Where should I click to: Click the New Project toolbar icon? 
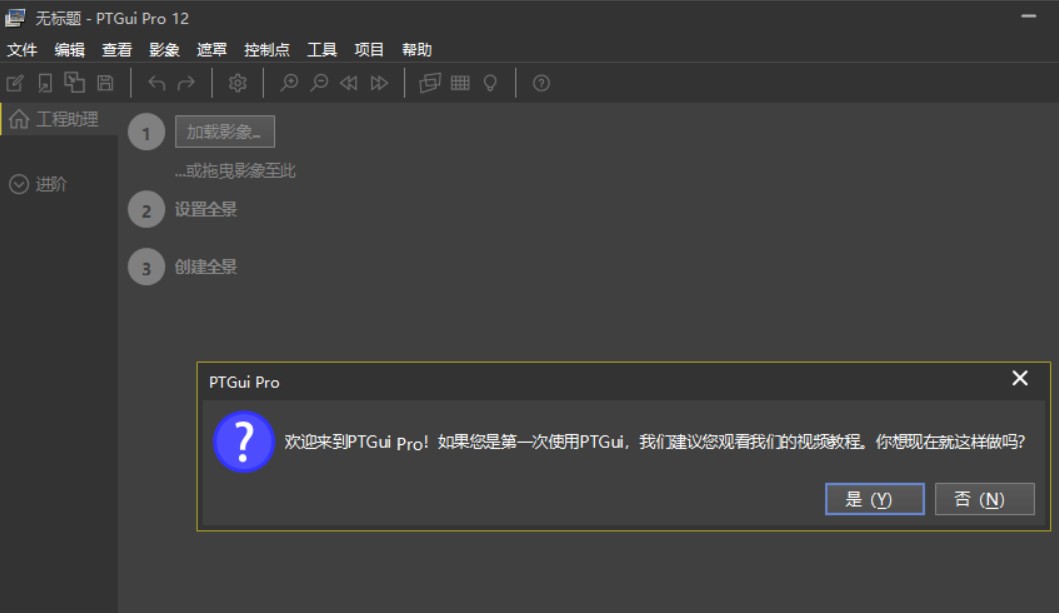[x=15, y=83]
